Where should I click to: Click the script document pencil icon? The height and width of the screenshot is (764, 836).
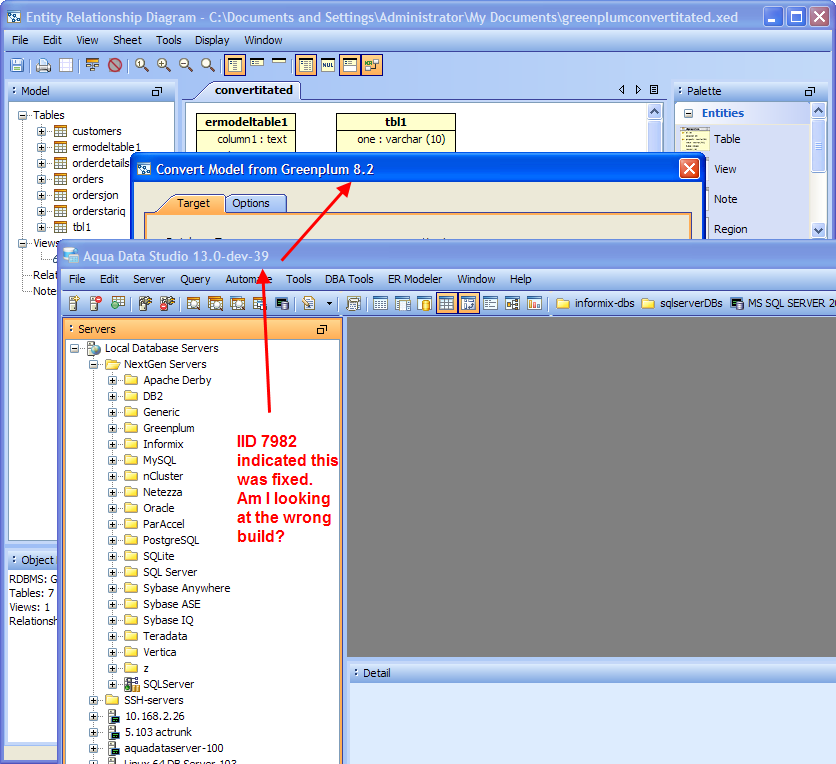(309, 303)
